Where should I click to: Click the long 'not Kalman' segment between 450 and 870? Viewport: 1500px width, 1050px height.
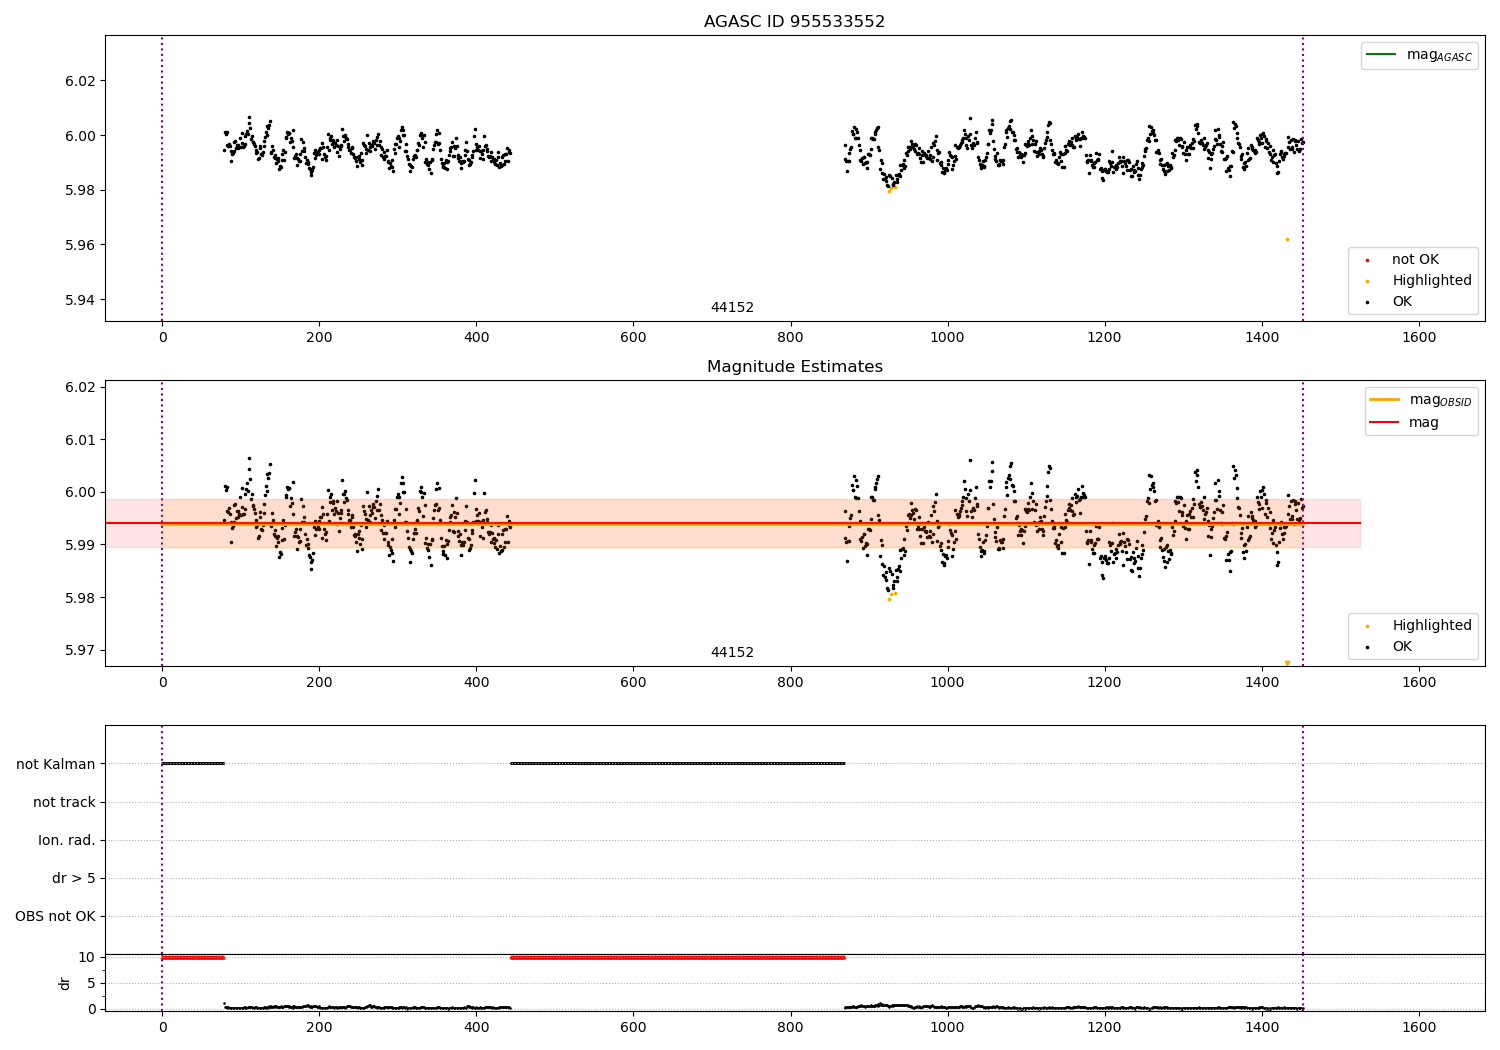(x=678, y=764)
